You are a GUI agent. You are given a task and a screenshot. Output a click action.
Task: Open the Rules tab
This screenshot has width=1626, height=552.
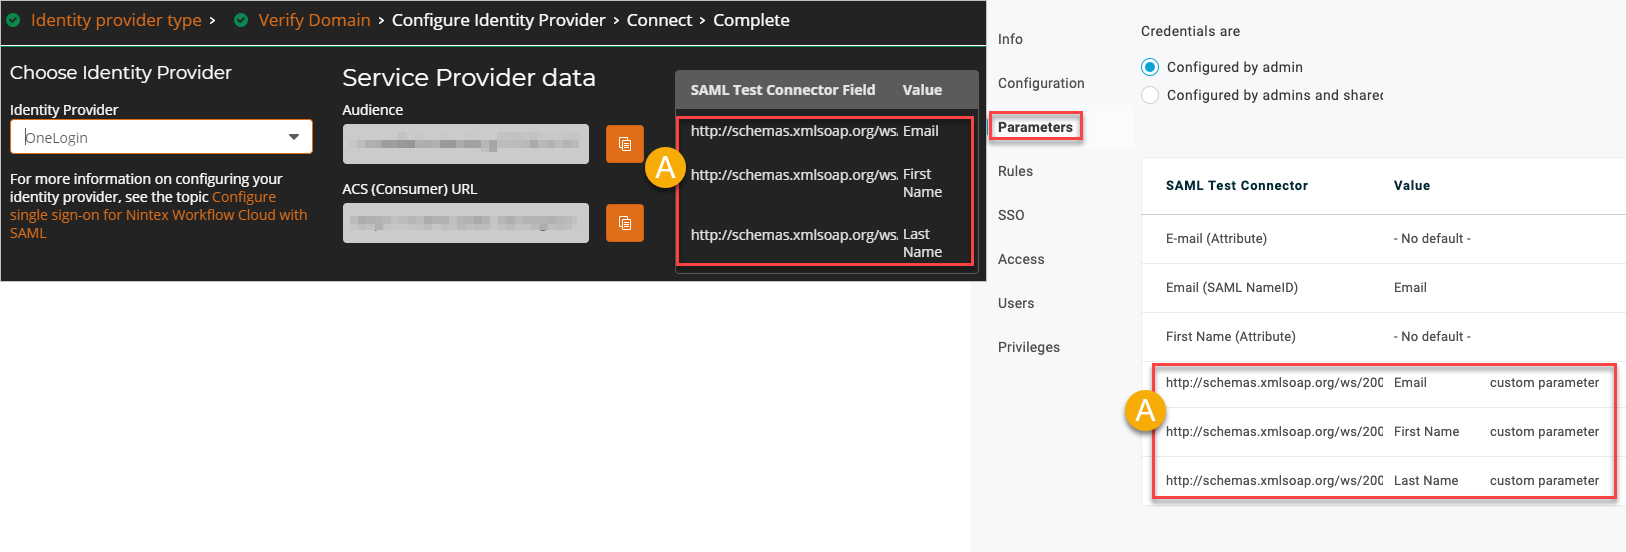(1015, 171)
